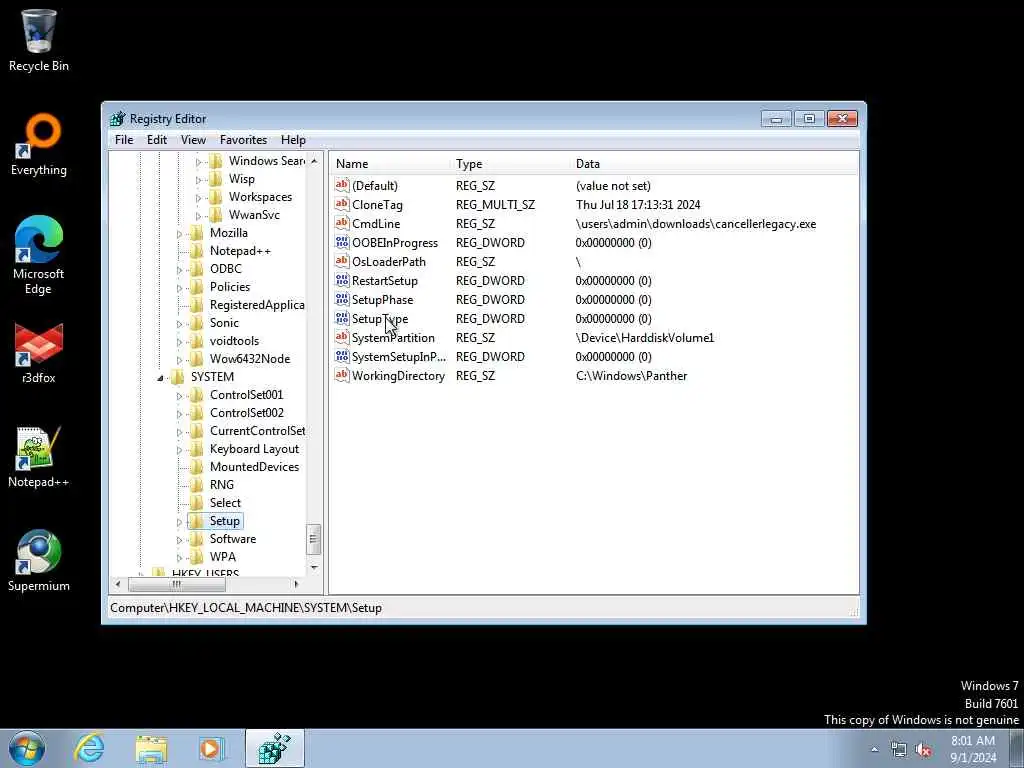
Task: Launch Supermium from the desktop
Action: (39, 561)
